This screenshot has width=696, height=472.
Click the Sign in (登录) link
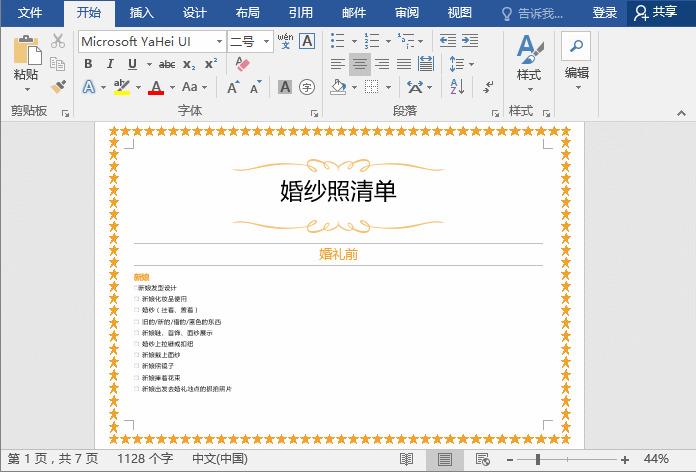[605, 13]
